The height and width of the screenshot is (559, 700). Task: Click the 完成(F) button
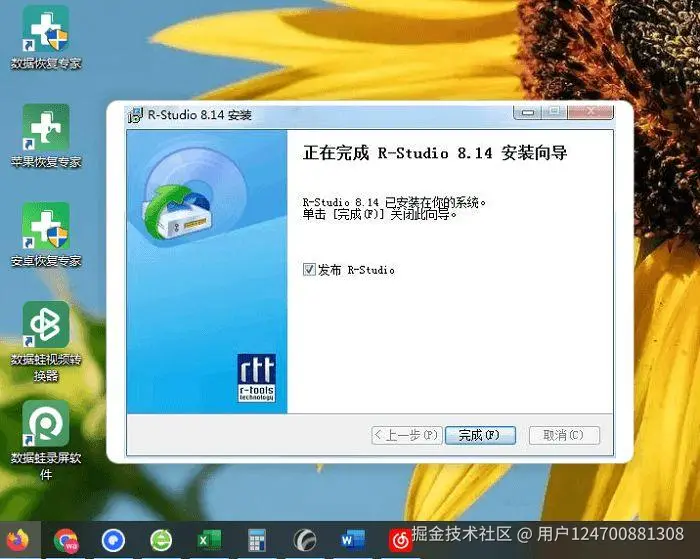(x=480, y=435)
